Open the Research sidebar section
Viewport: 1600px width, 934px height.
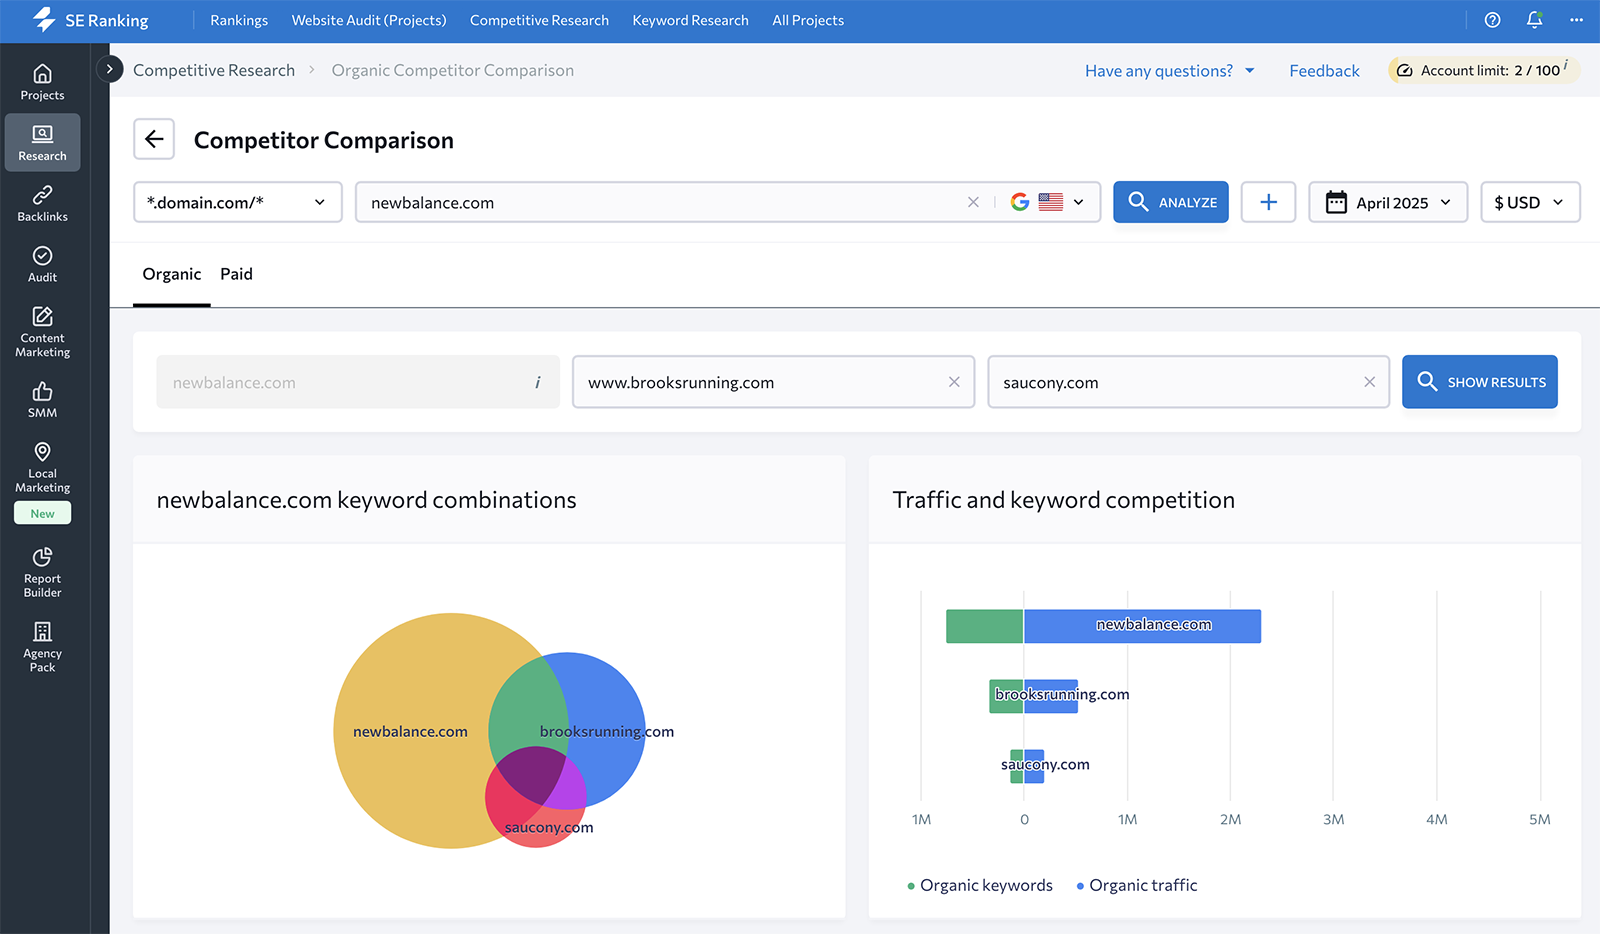pos(42,143)
